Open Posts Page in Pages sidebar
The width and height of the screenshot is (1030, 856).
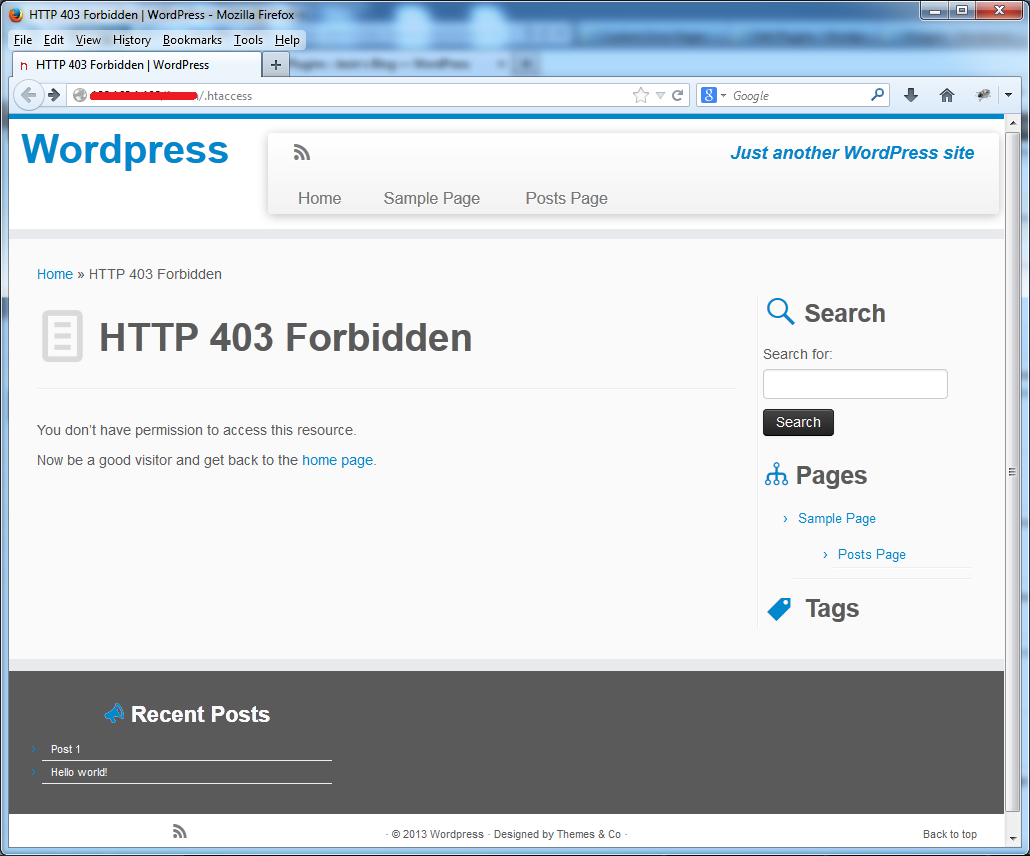(x=871, y=554)
